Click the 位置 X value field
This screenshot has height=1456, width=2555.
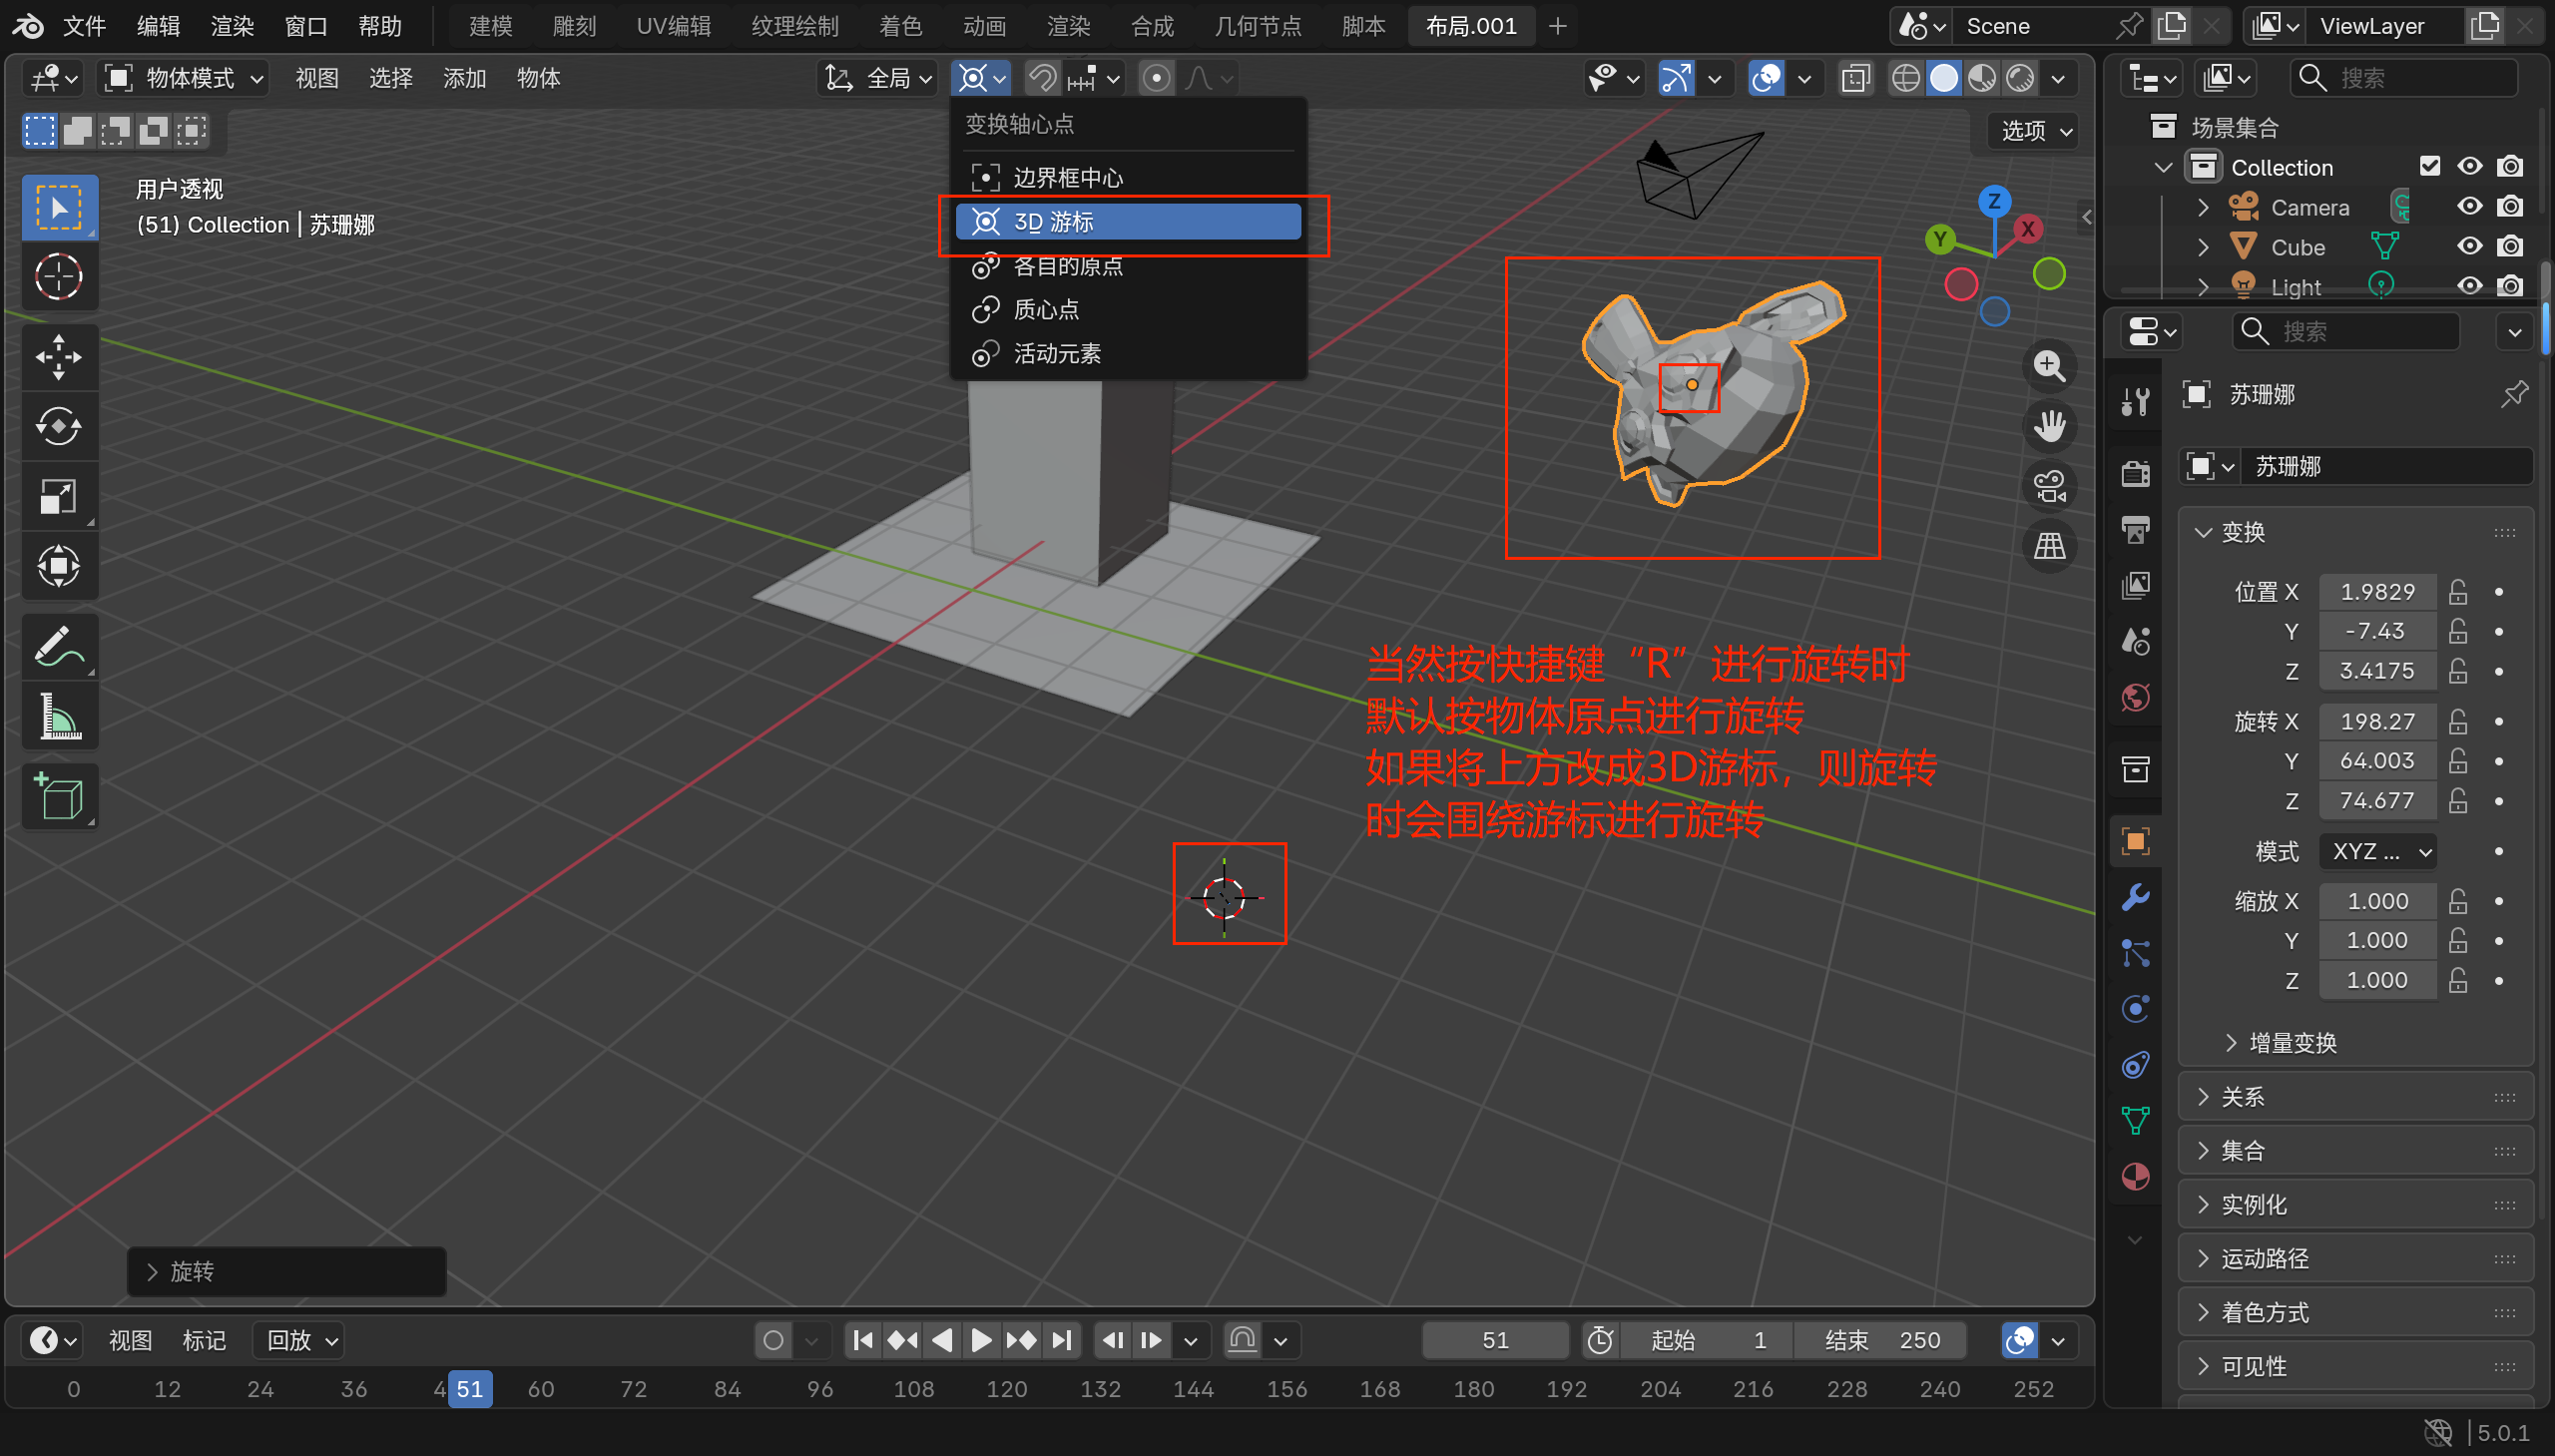[x=2377, y=592]
